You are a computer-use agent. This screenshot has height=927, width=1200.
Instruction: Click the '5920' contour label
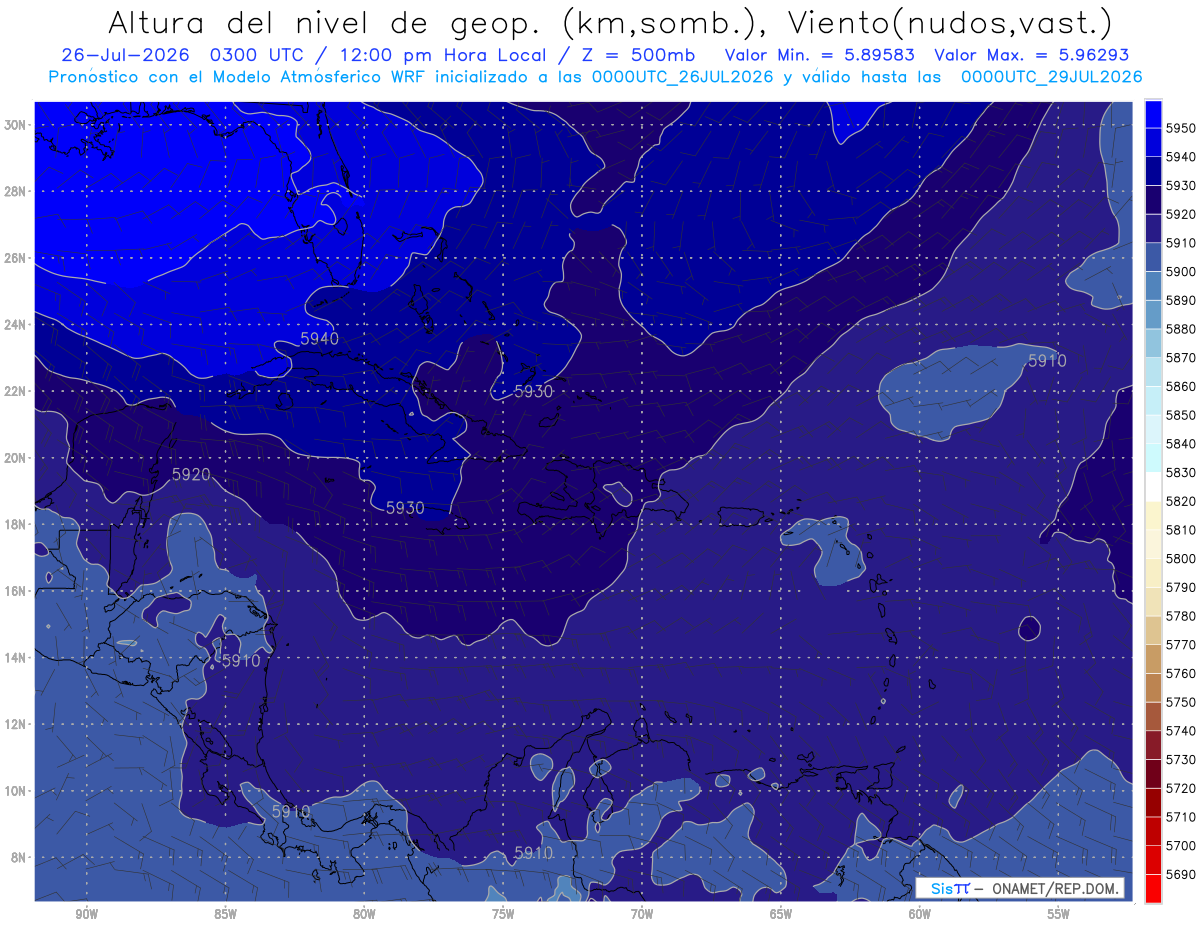click(x=191, y=474)
